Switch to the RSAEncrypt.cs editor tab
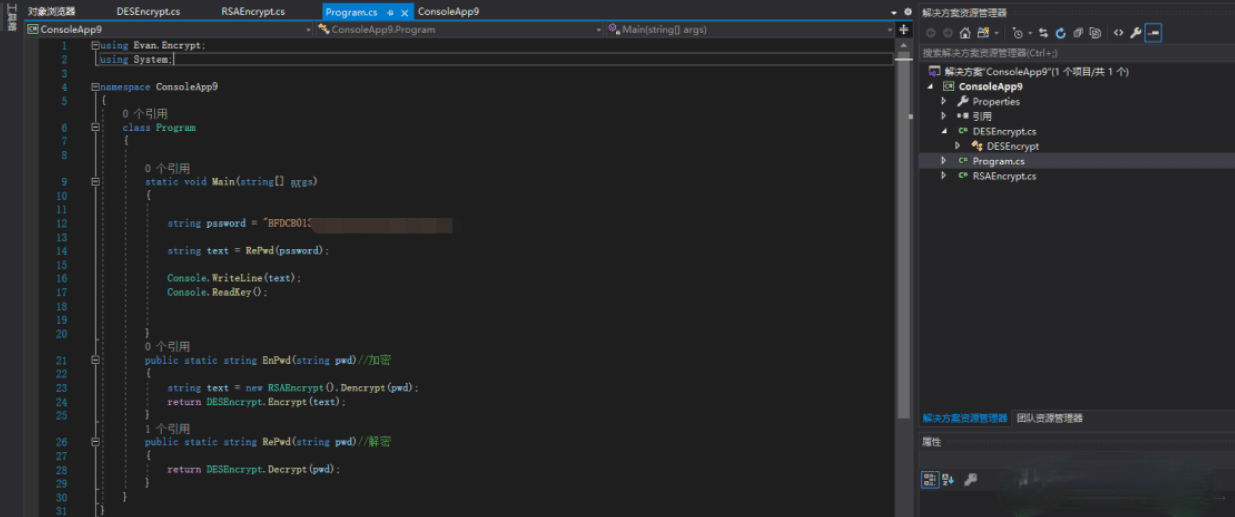This screenshot has width=1235, height=517. pyautogui.click(x=253, y=12)
